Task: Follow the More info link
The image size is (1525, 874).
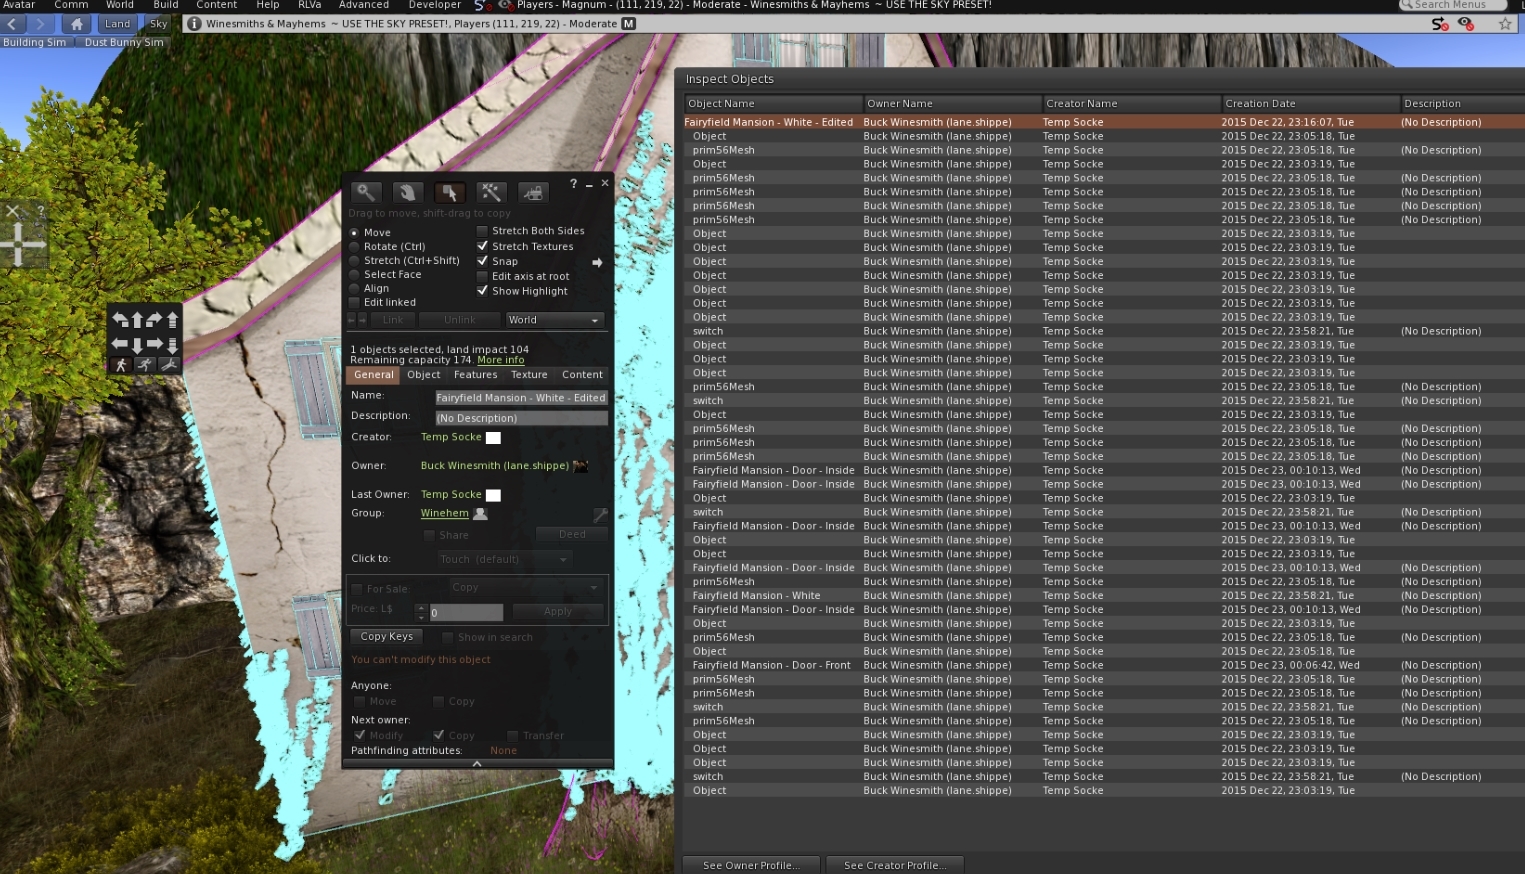Action: (x=500, y=360)
